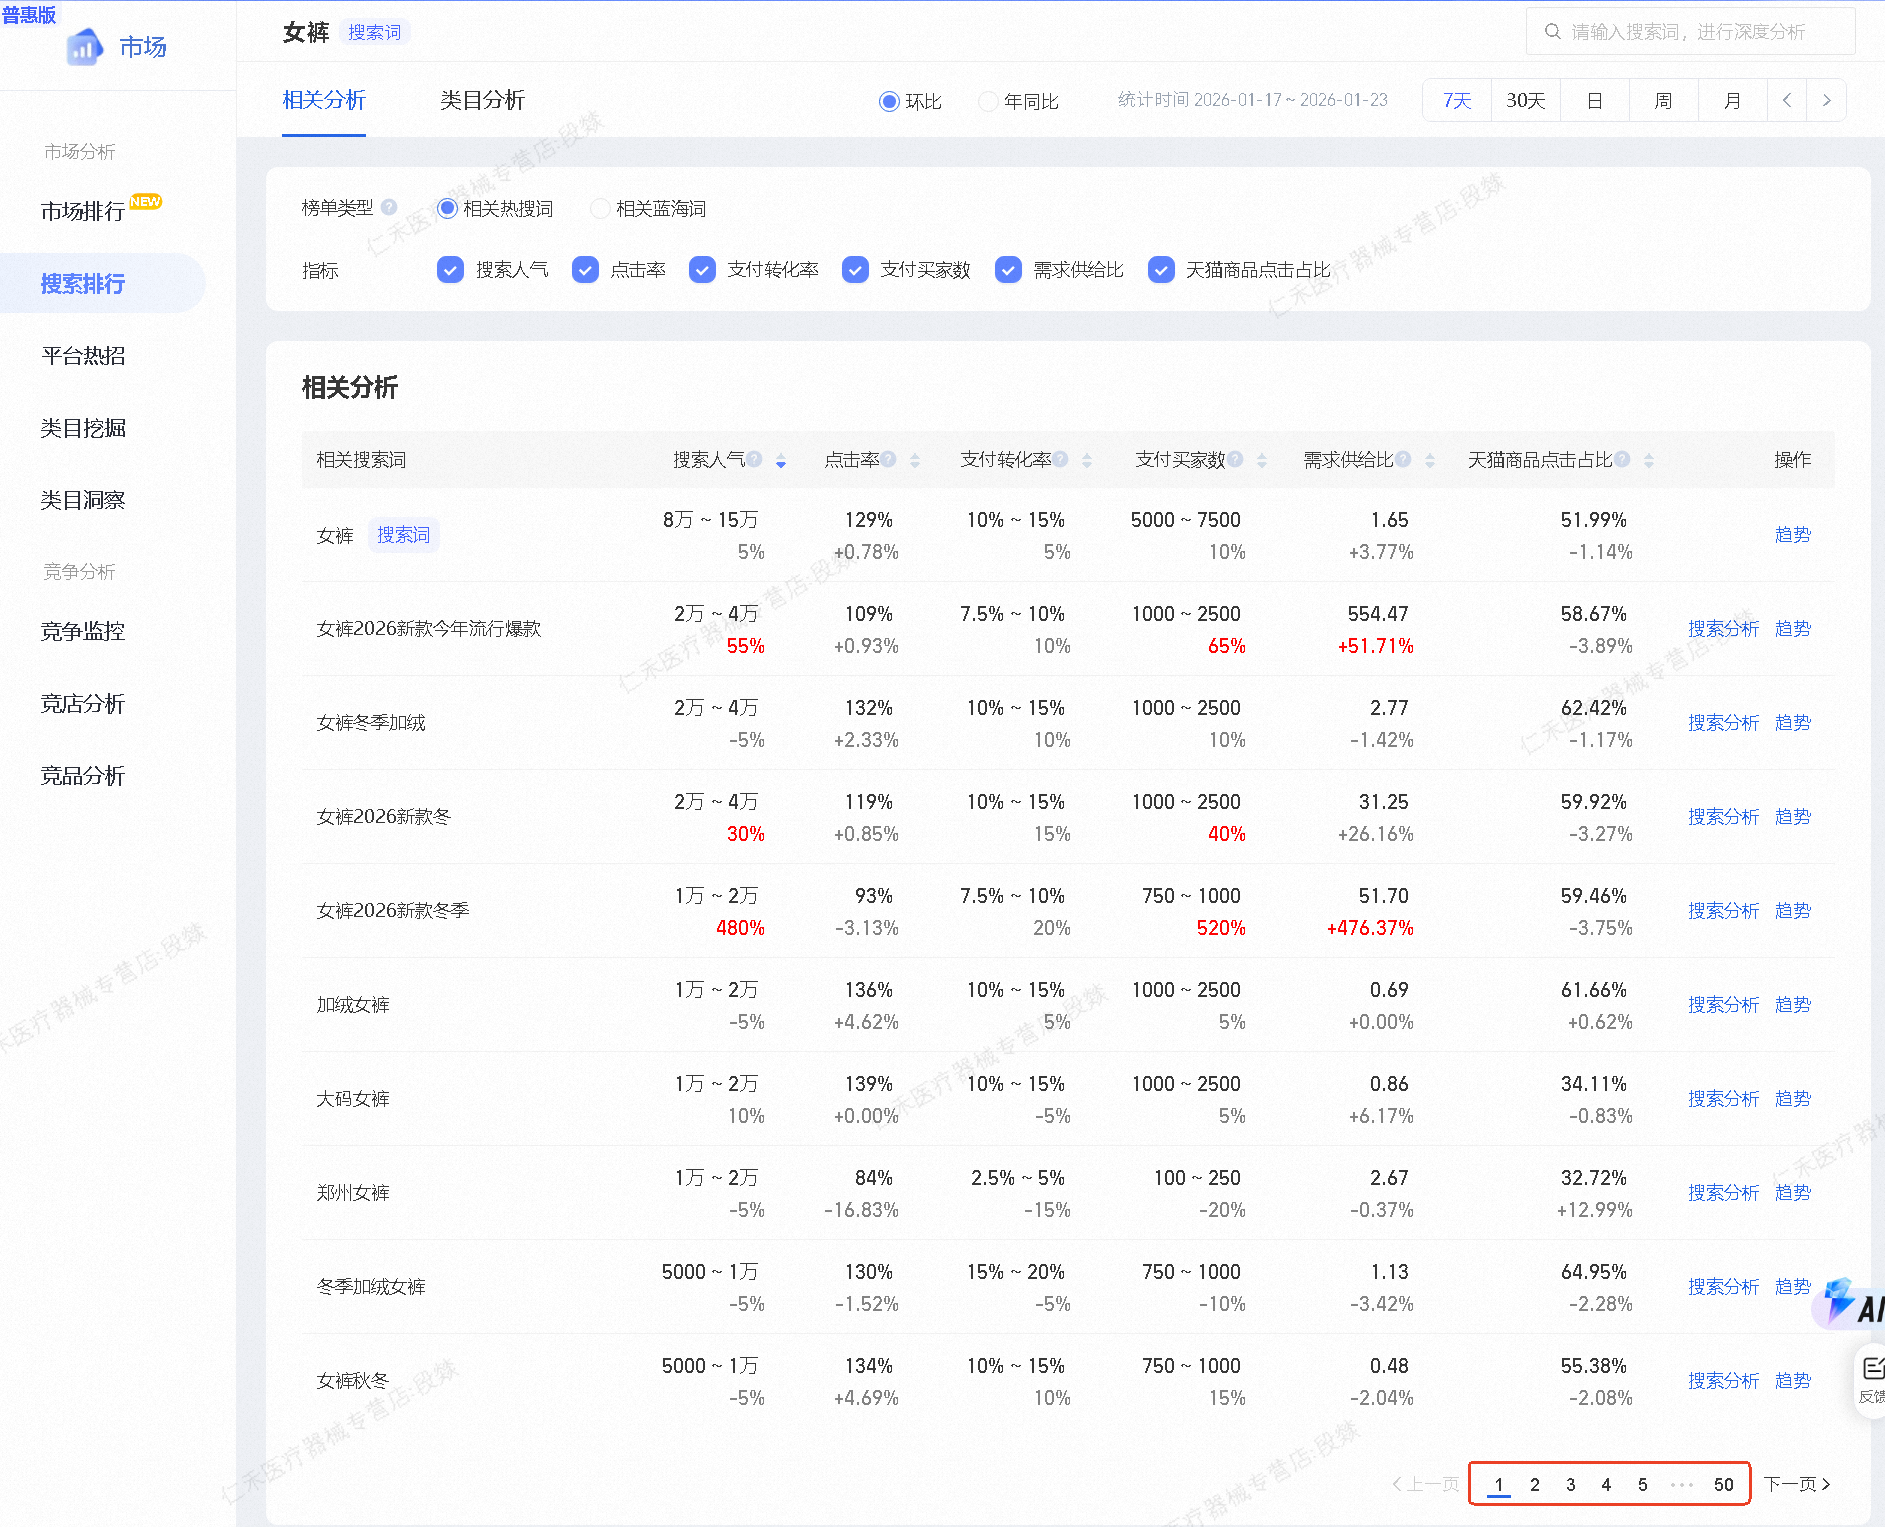
Task: Sort table by 天猫商品点击占比 arrows
Action: (1649, 460)
